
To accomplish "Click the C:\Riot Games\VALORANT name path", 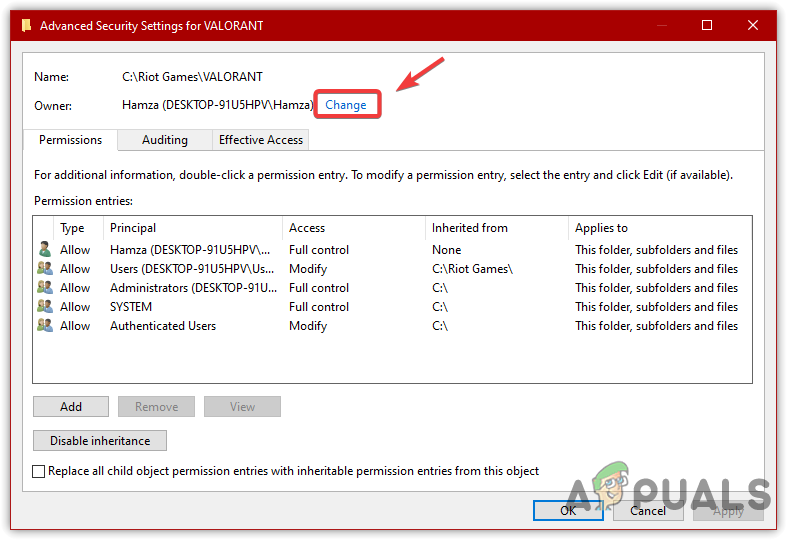I will tap(192, 77).
